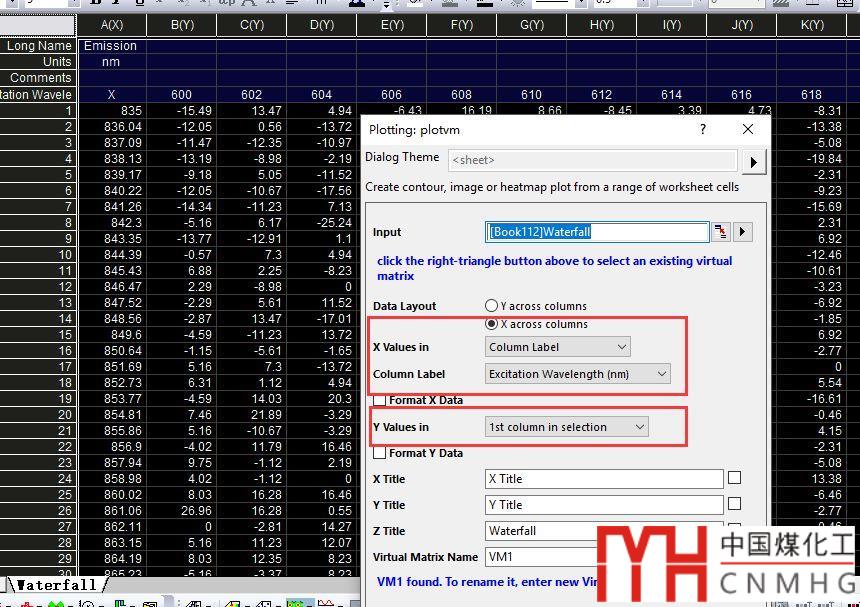Select row header 10

(38, 254)
